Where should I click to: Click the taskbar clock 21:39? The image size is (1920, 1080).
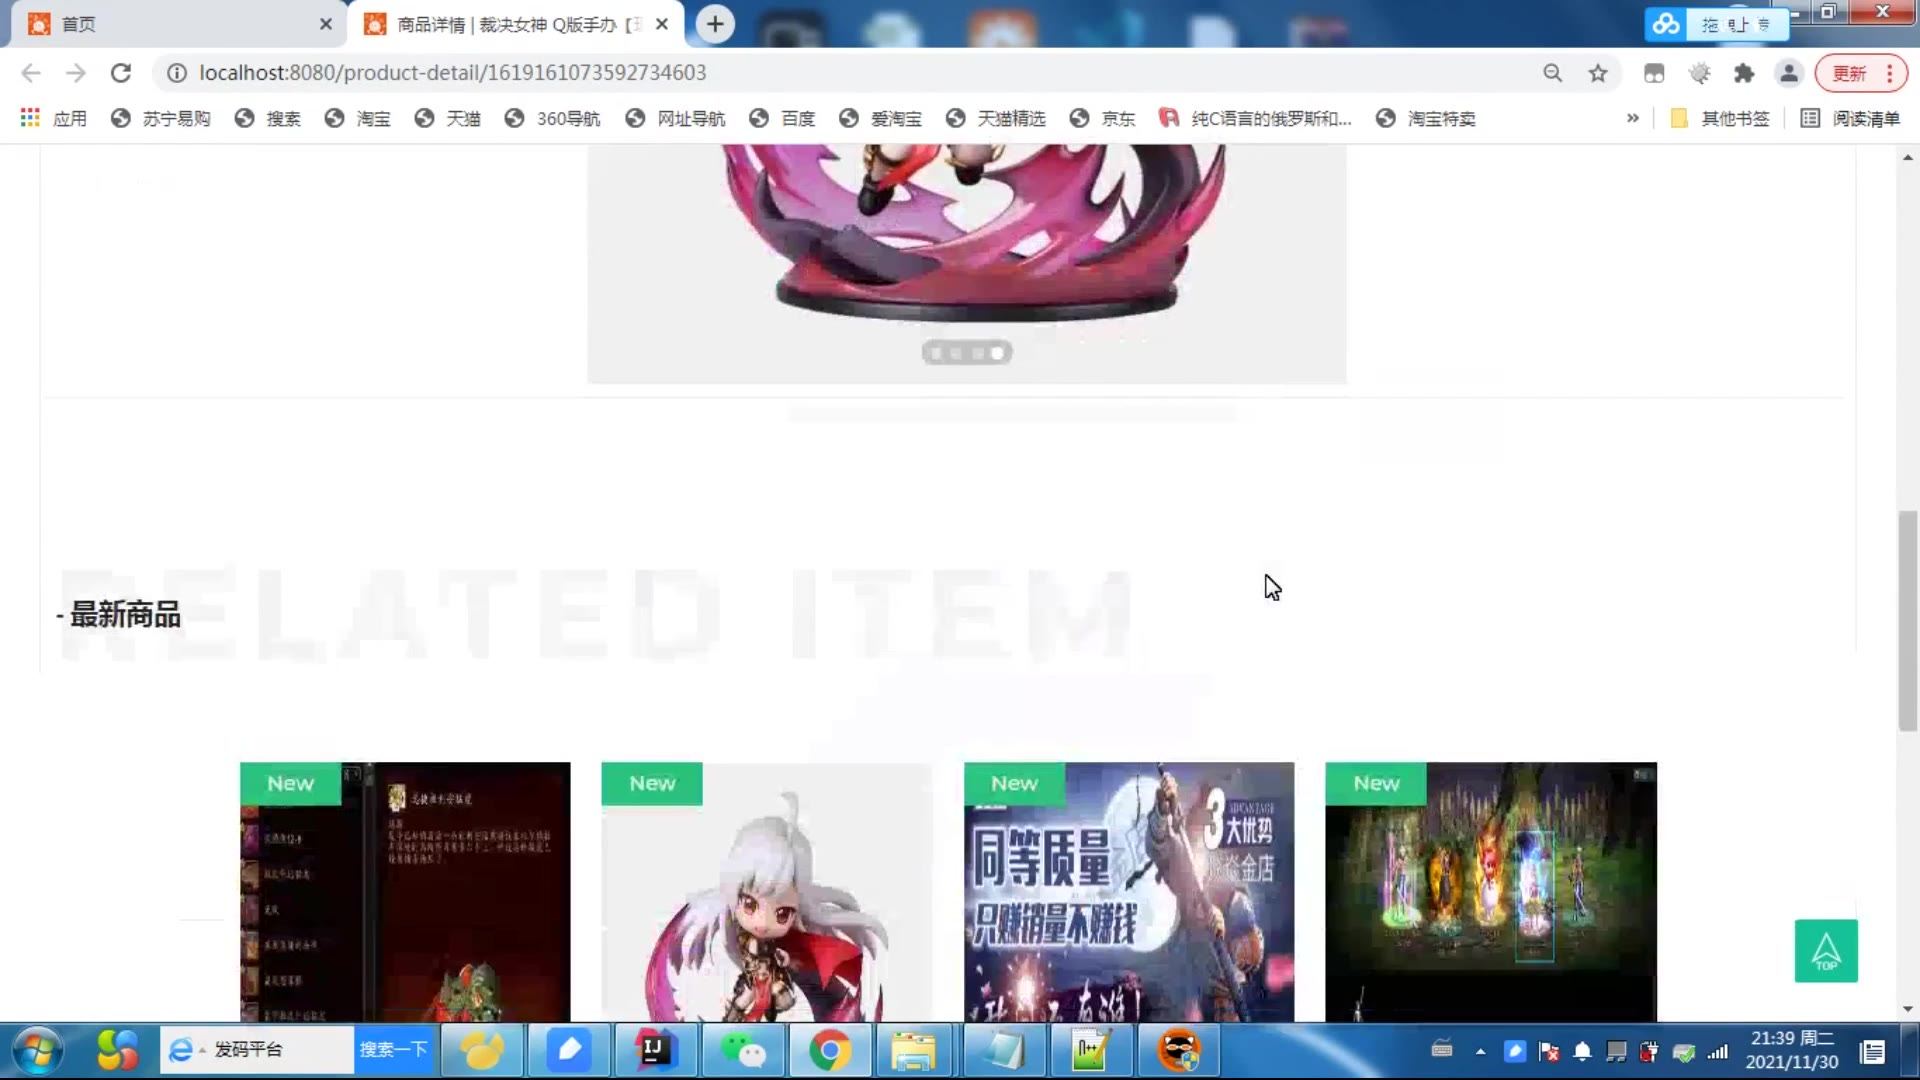click(1792, 1050)
